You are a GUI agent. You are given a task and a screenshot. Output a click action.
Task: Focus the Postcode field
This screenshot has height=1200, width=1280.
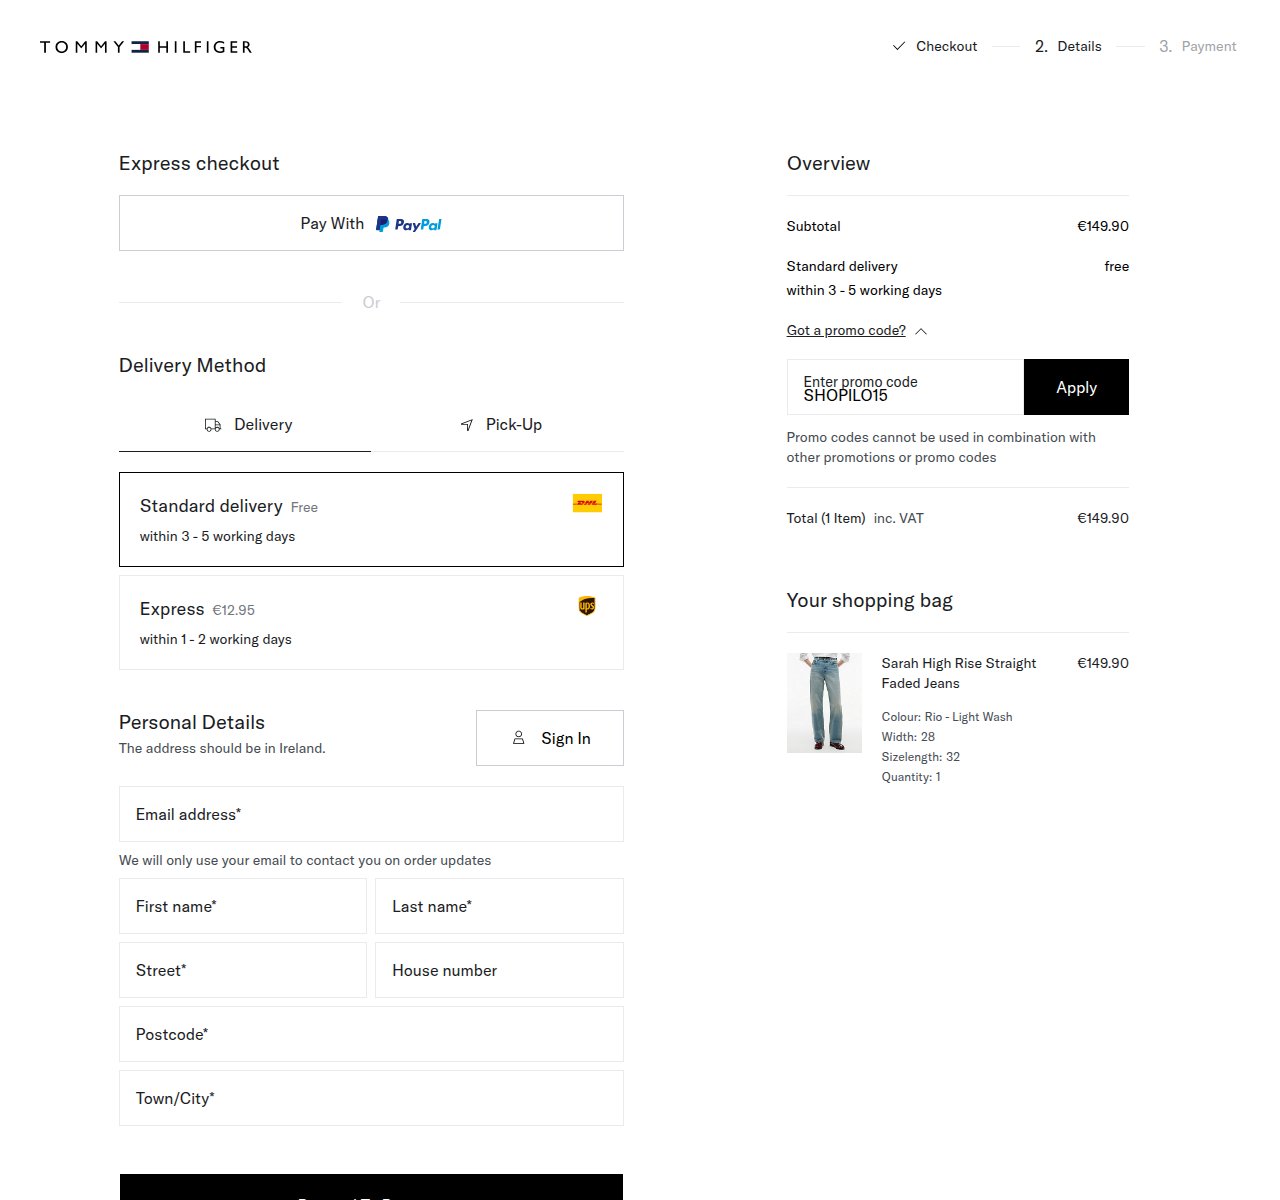[371, 1034]
